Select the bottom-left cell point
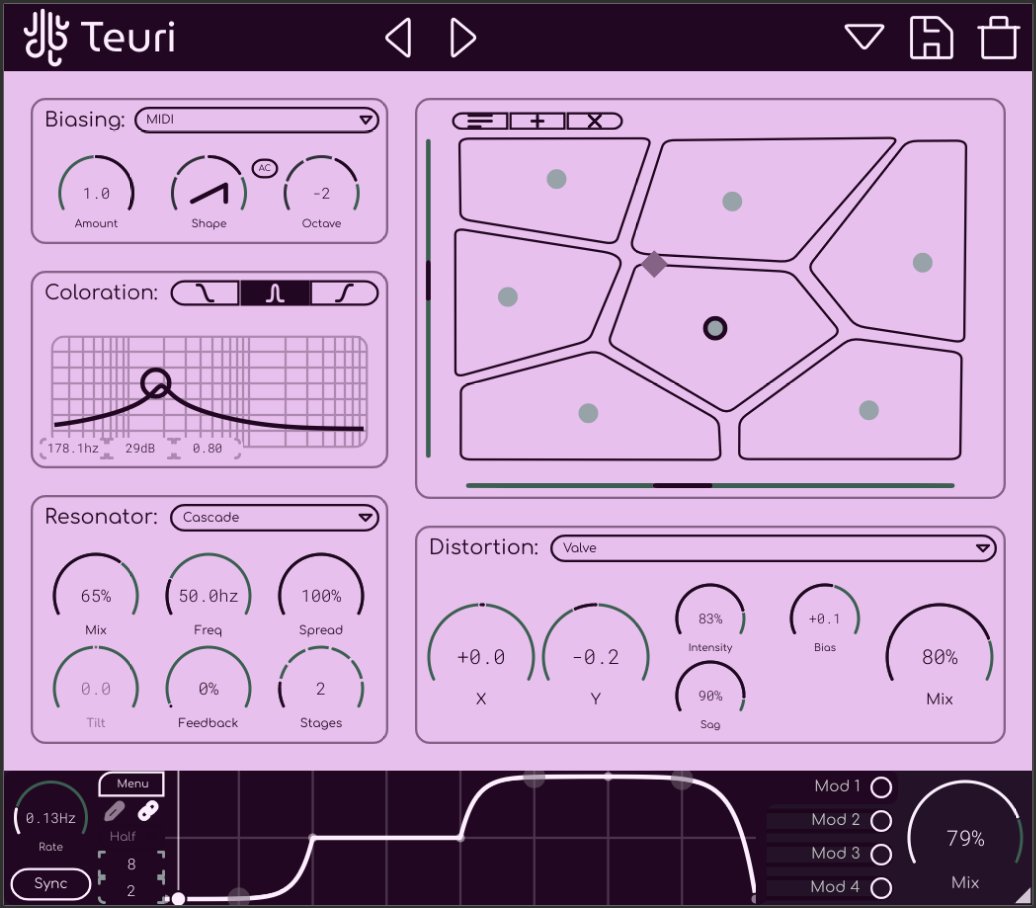This screenshot has height=908, width=1036. pyautogui.click(x=588, y=414)
